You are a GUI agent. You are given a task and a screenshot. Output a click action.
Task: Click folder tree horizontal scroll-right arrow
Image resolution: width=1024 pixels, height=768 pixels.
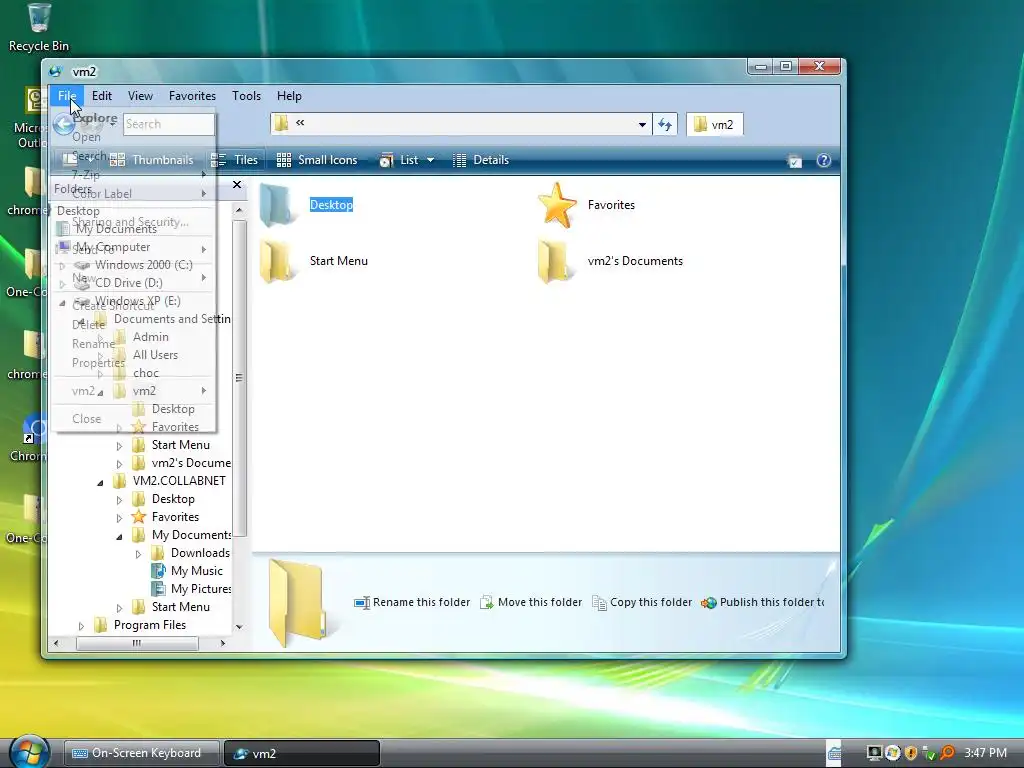point(223,643)
